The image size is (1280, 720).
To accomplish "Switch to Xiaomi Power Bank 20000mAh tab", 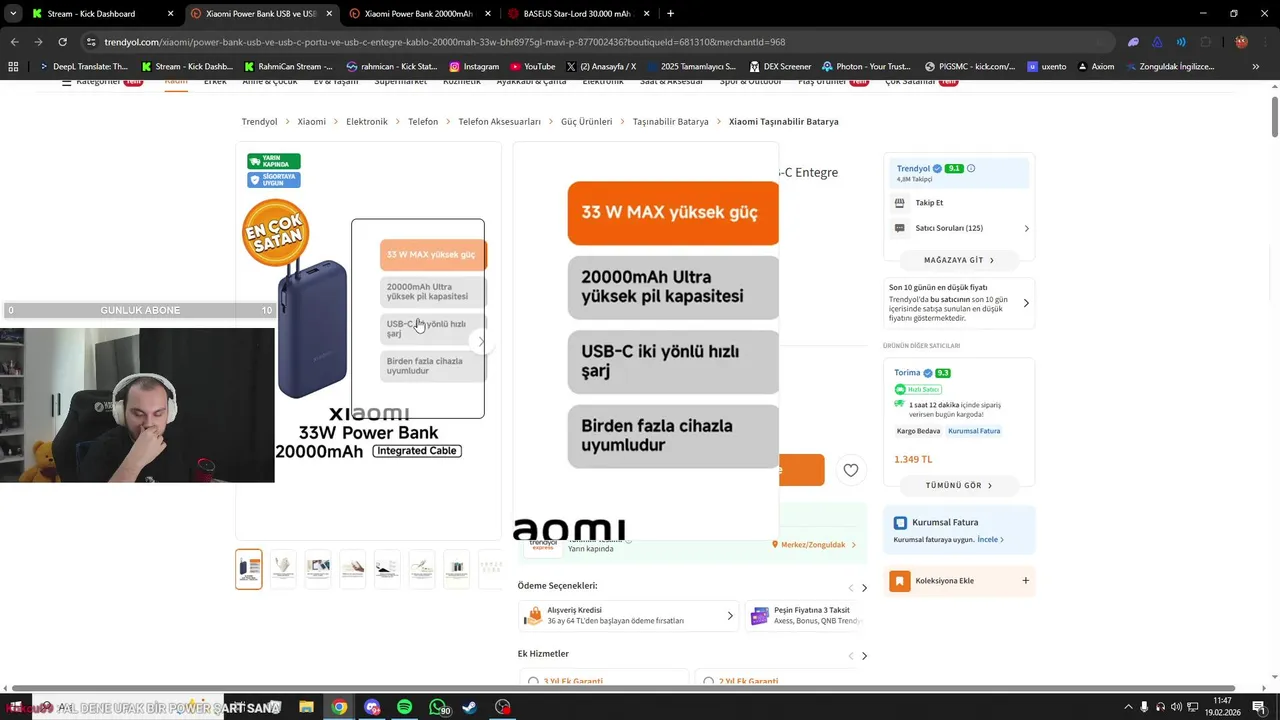I will pos(418,14).
